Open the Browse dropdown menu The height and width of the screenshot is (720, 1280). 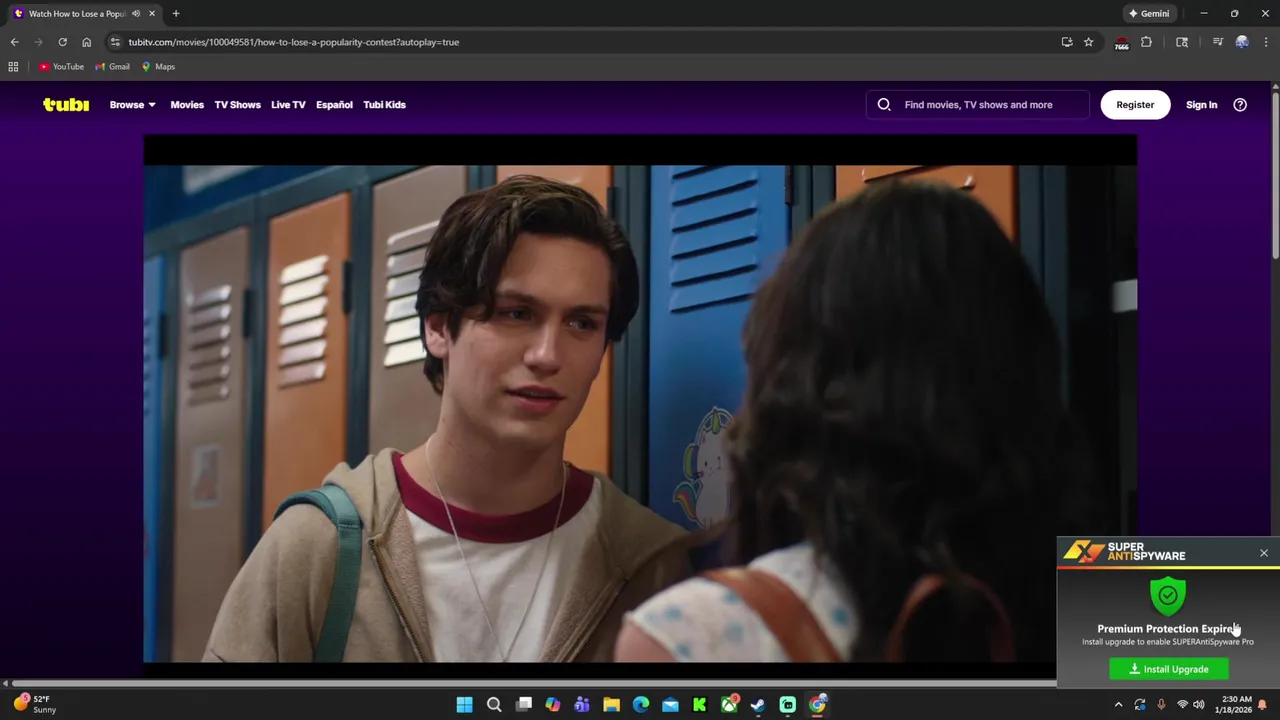coord(132,104)
